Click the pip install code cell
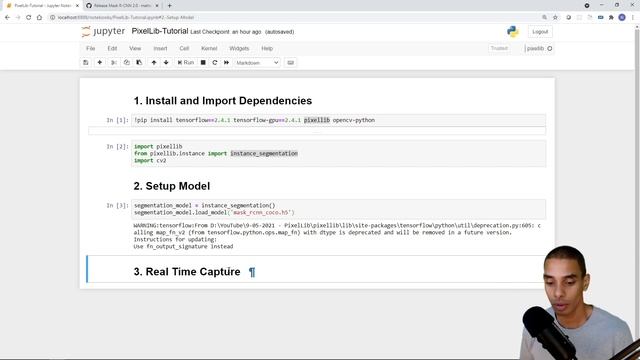640x360 pixels. click(x=338, y=120)
